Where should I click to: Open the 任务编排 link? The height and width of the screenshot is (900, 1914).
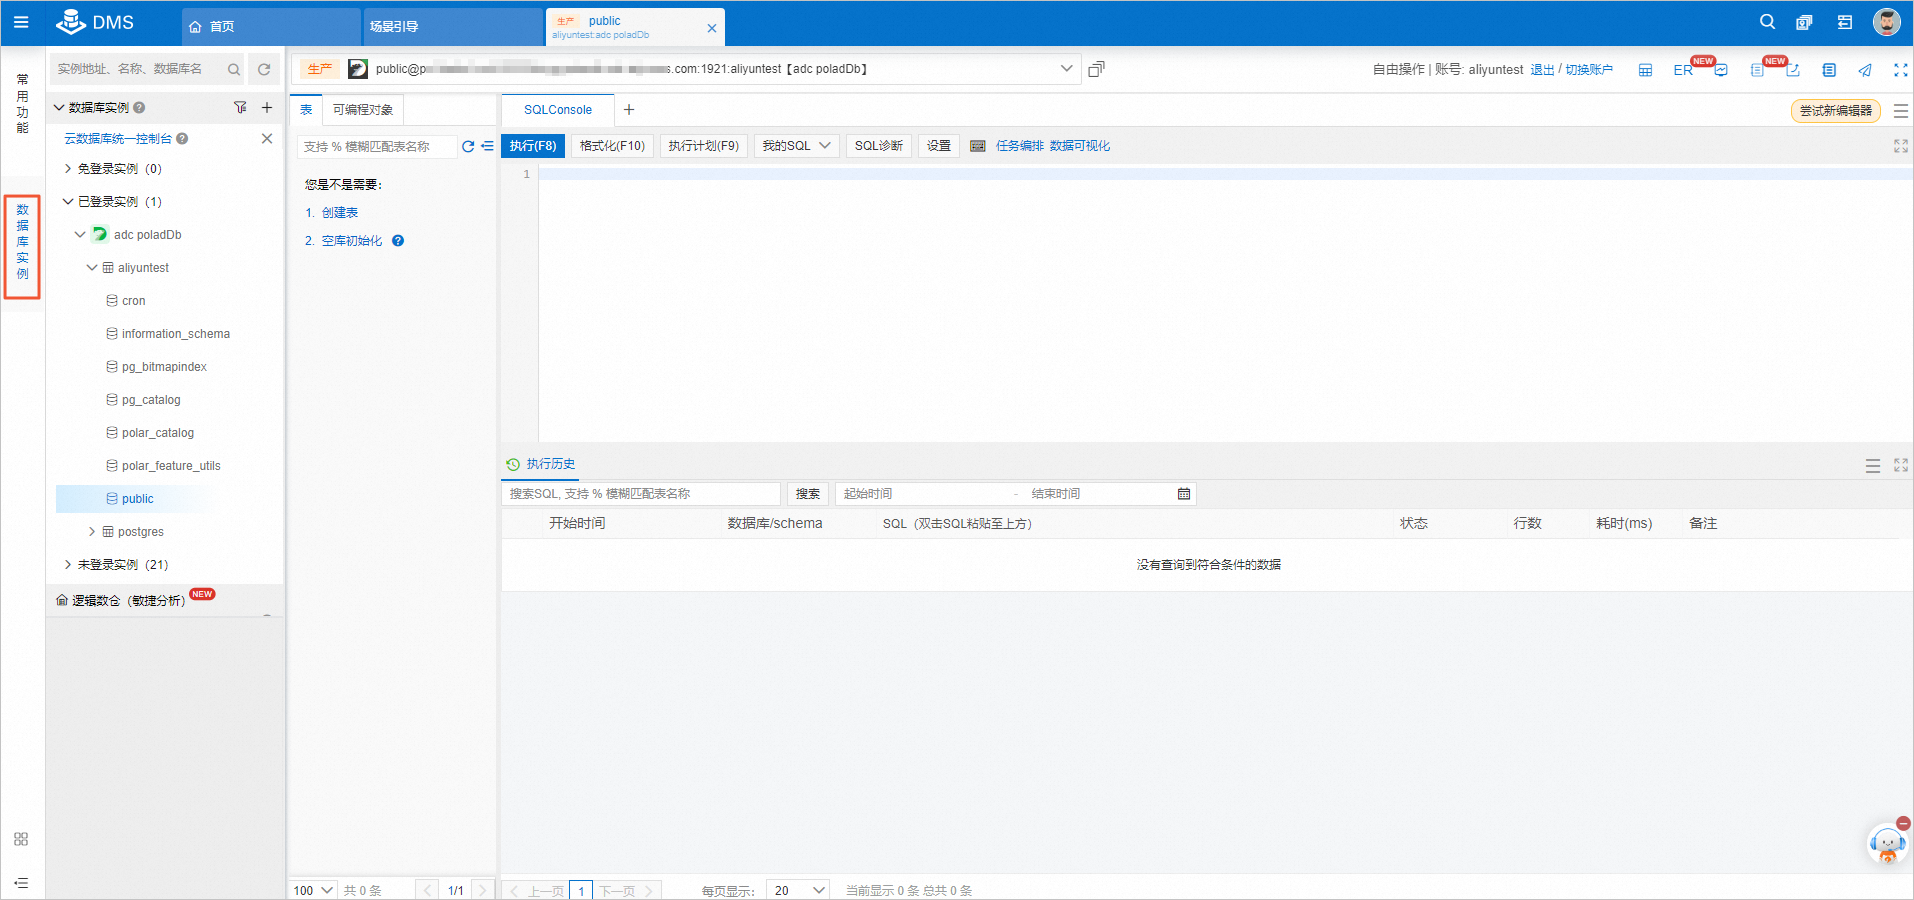coord(1019,146)
